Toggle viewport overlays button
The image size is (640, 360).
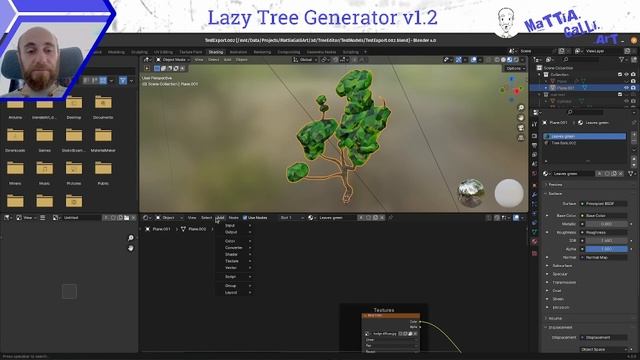[x=473, y=60]
